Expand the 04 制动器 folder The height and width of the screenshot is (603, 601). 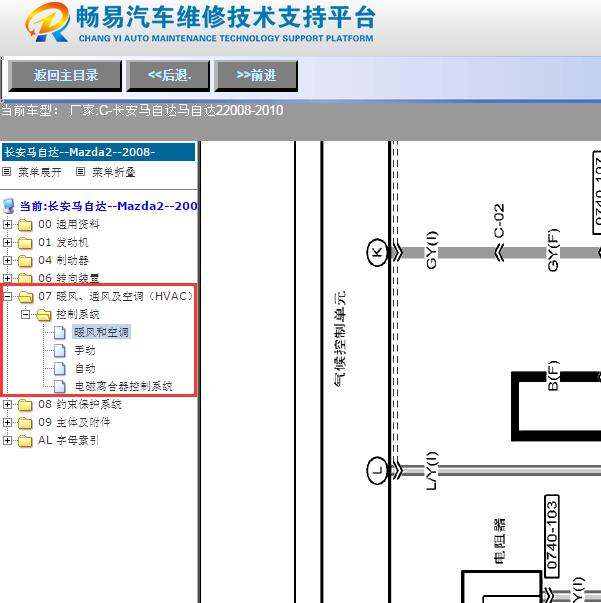tap(7, 260)
